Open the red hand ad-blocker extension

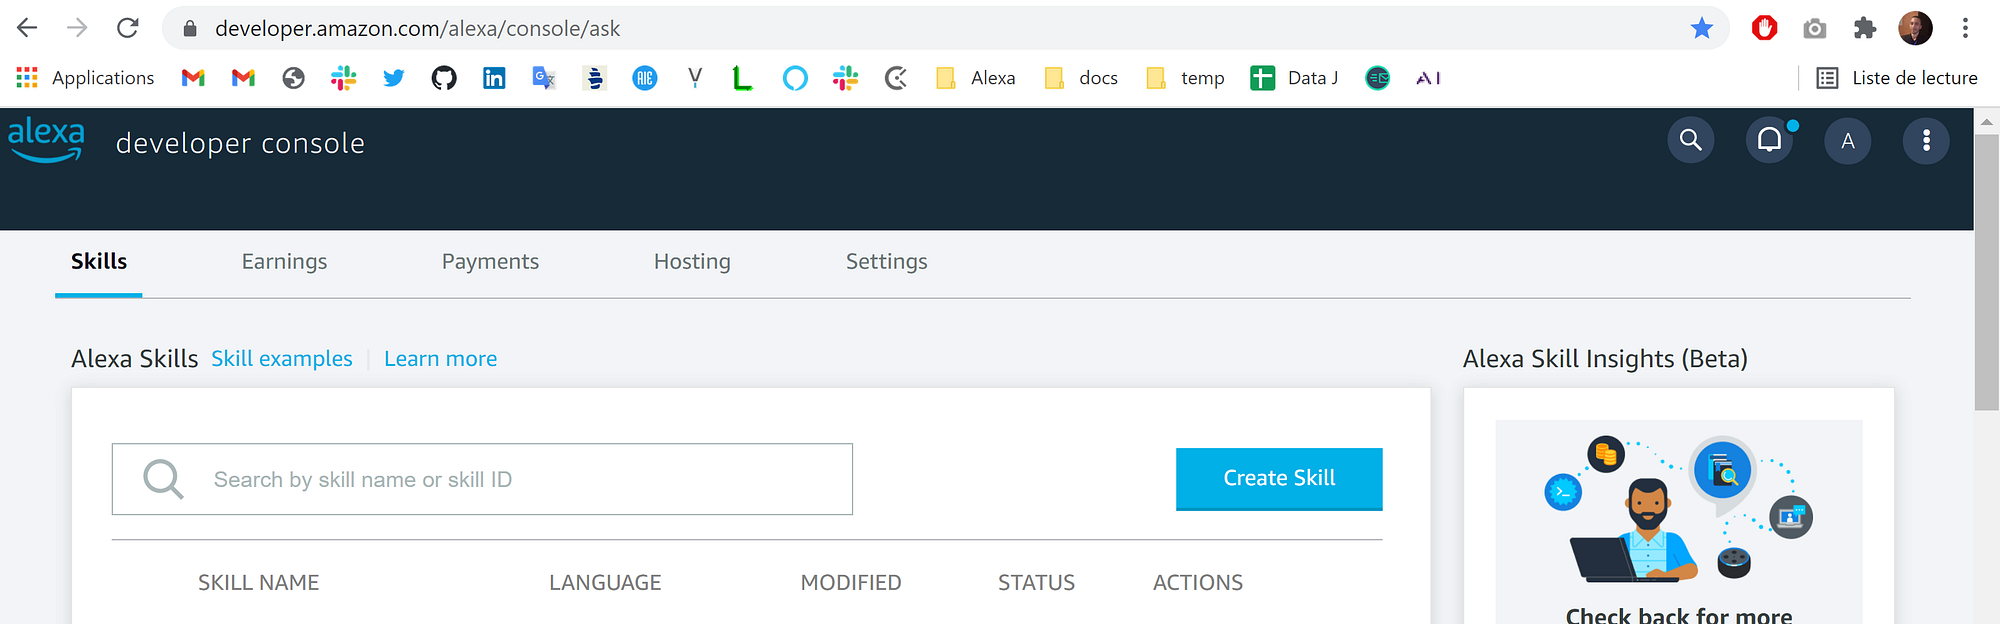tap(1764, 28)
